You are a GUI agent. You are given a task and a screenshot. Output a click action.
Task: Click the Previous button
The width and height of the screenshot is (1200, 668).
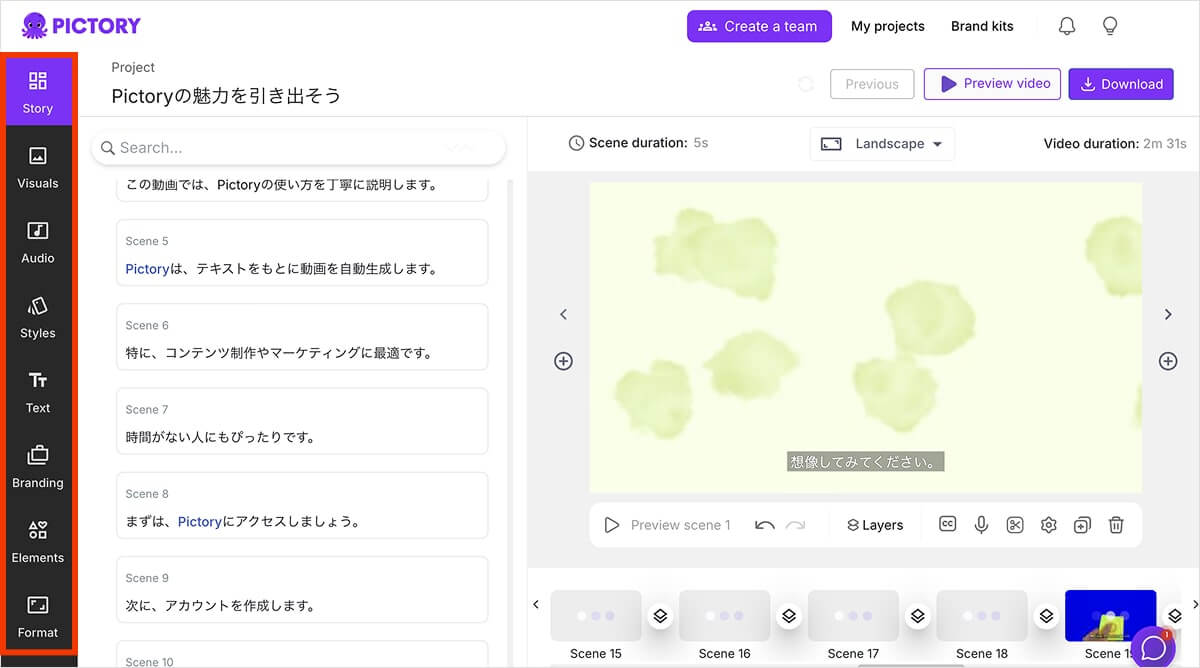coord(872,84)
